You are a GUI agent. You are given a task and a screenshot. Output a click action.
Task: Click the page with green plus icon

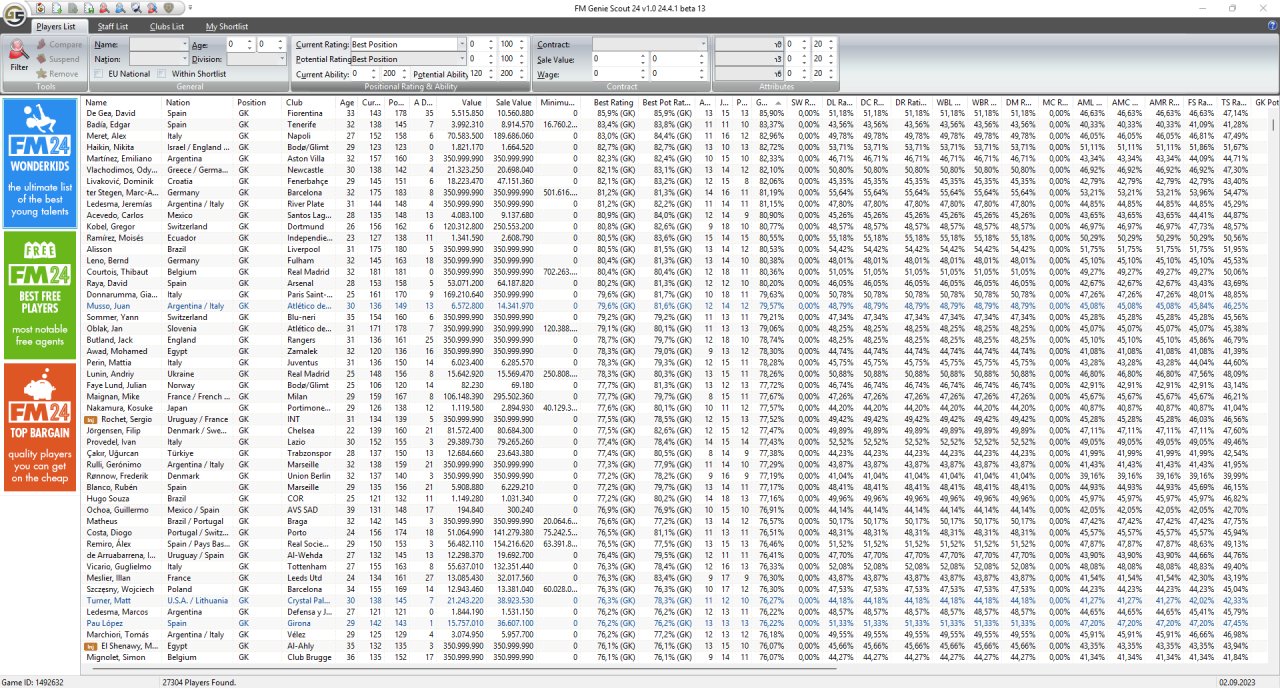(x=57, y=8)
